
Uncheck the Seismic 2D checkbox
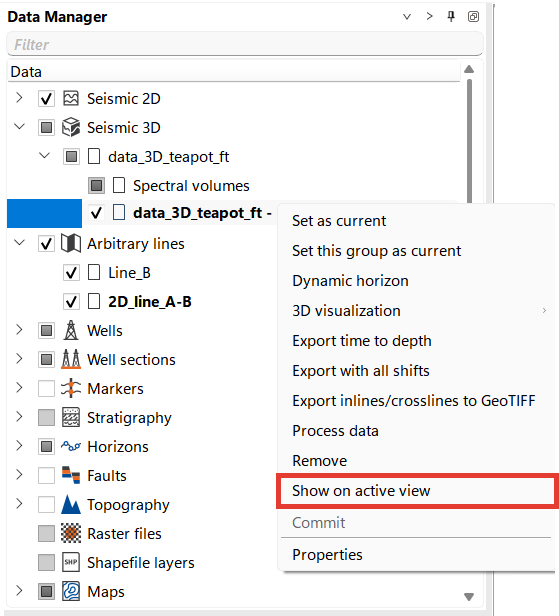click(46, 99)
